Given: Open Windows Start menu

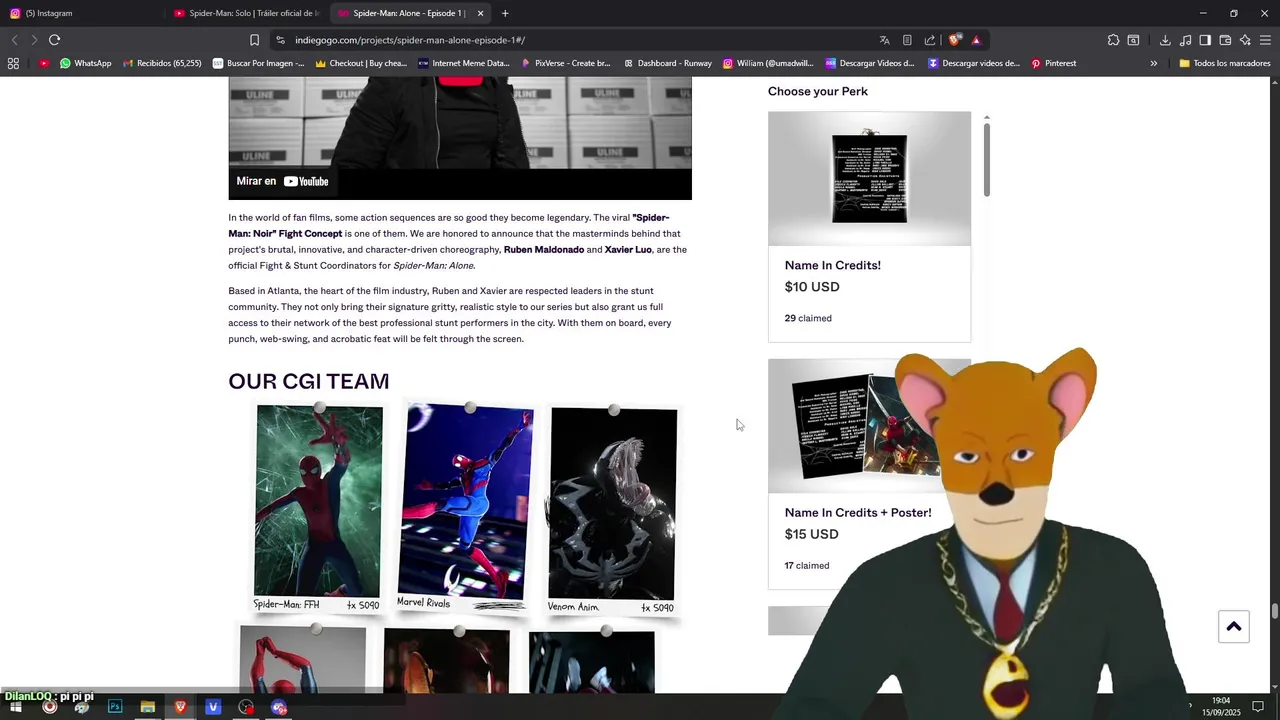Looking at the screenshot, I should 16,707.
